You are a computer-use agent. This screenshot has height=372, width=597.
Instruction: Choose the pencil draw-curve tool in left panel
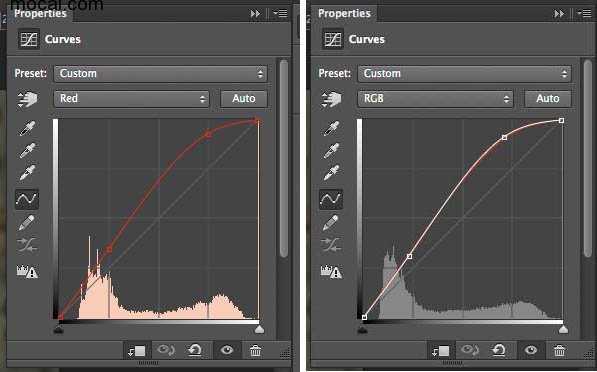pos(26,223)
